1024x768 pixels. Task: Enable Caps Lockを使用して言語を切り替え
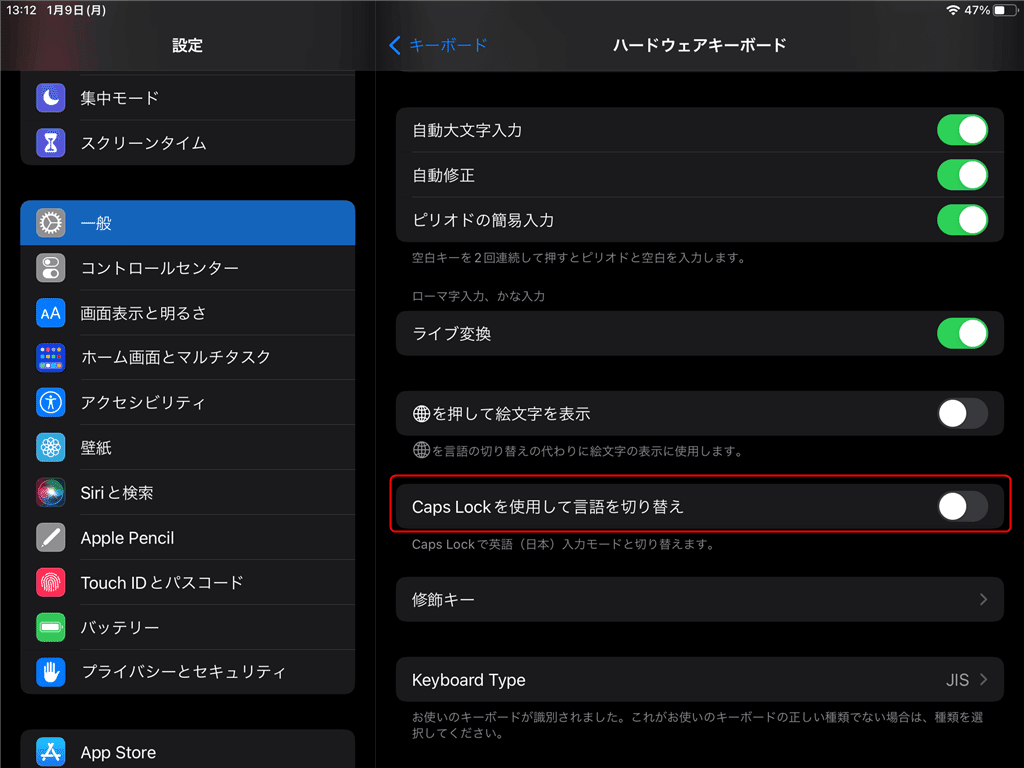(x=962, y=507)
